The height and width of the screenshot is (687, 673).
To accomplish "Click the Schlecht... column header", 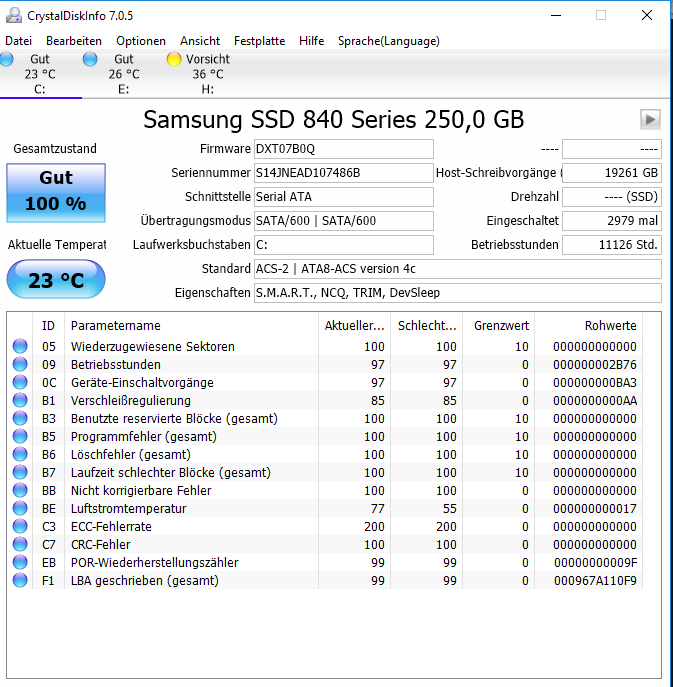I will tap(427, 326).
